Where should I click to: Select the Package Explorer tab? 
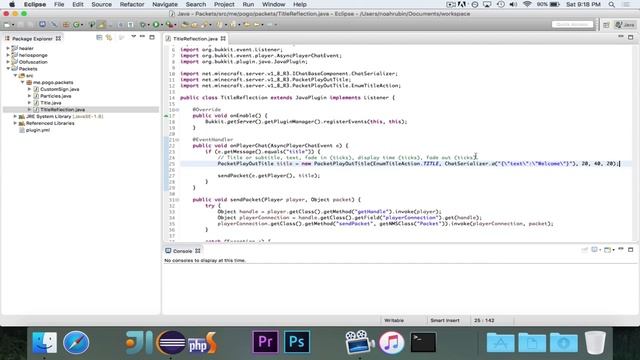pos(32,38)
